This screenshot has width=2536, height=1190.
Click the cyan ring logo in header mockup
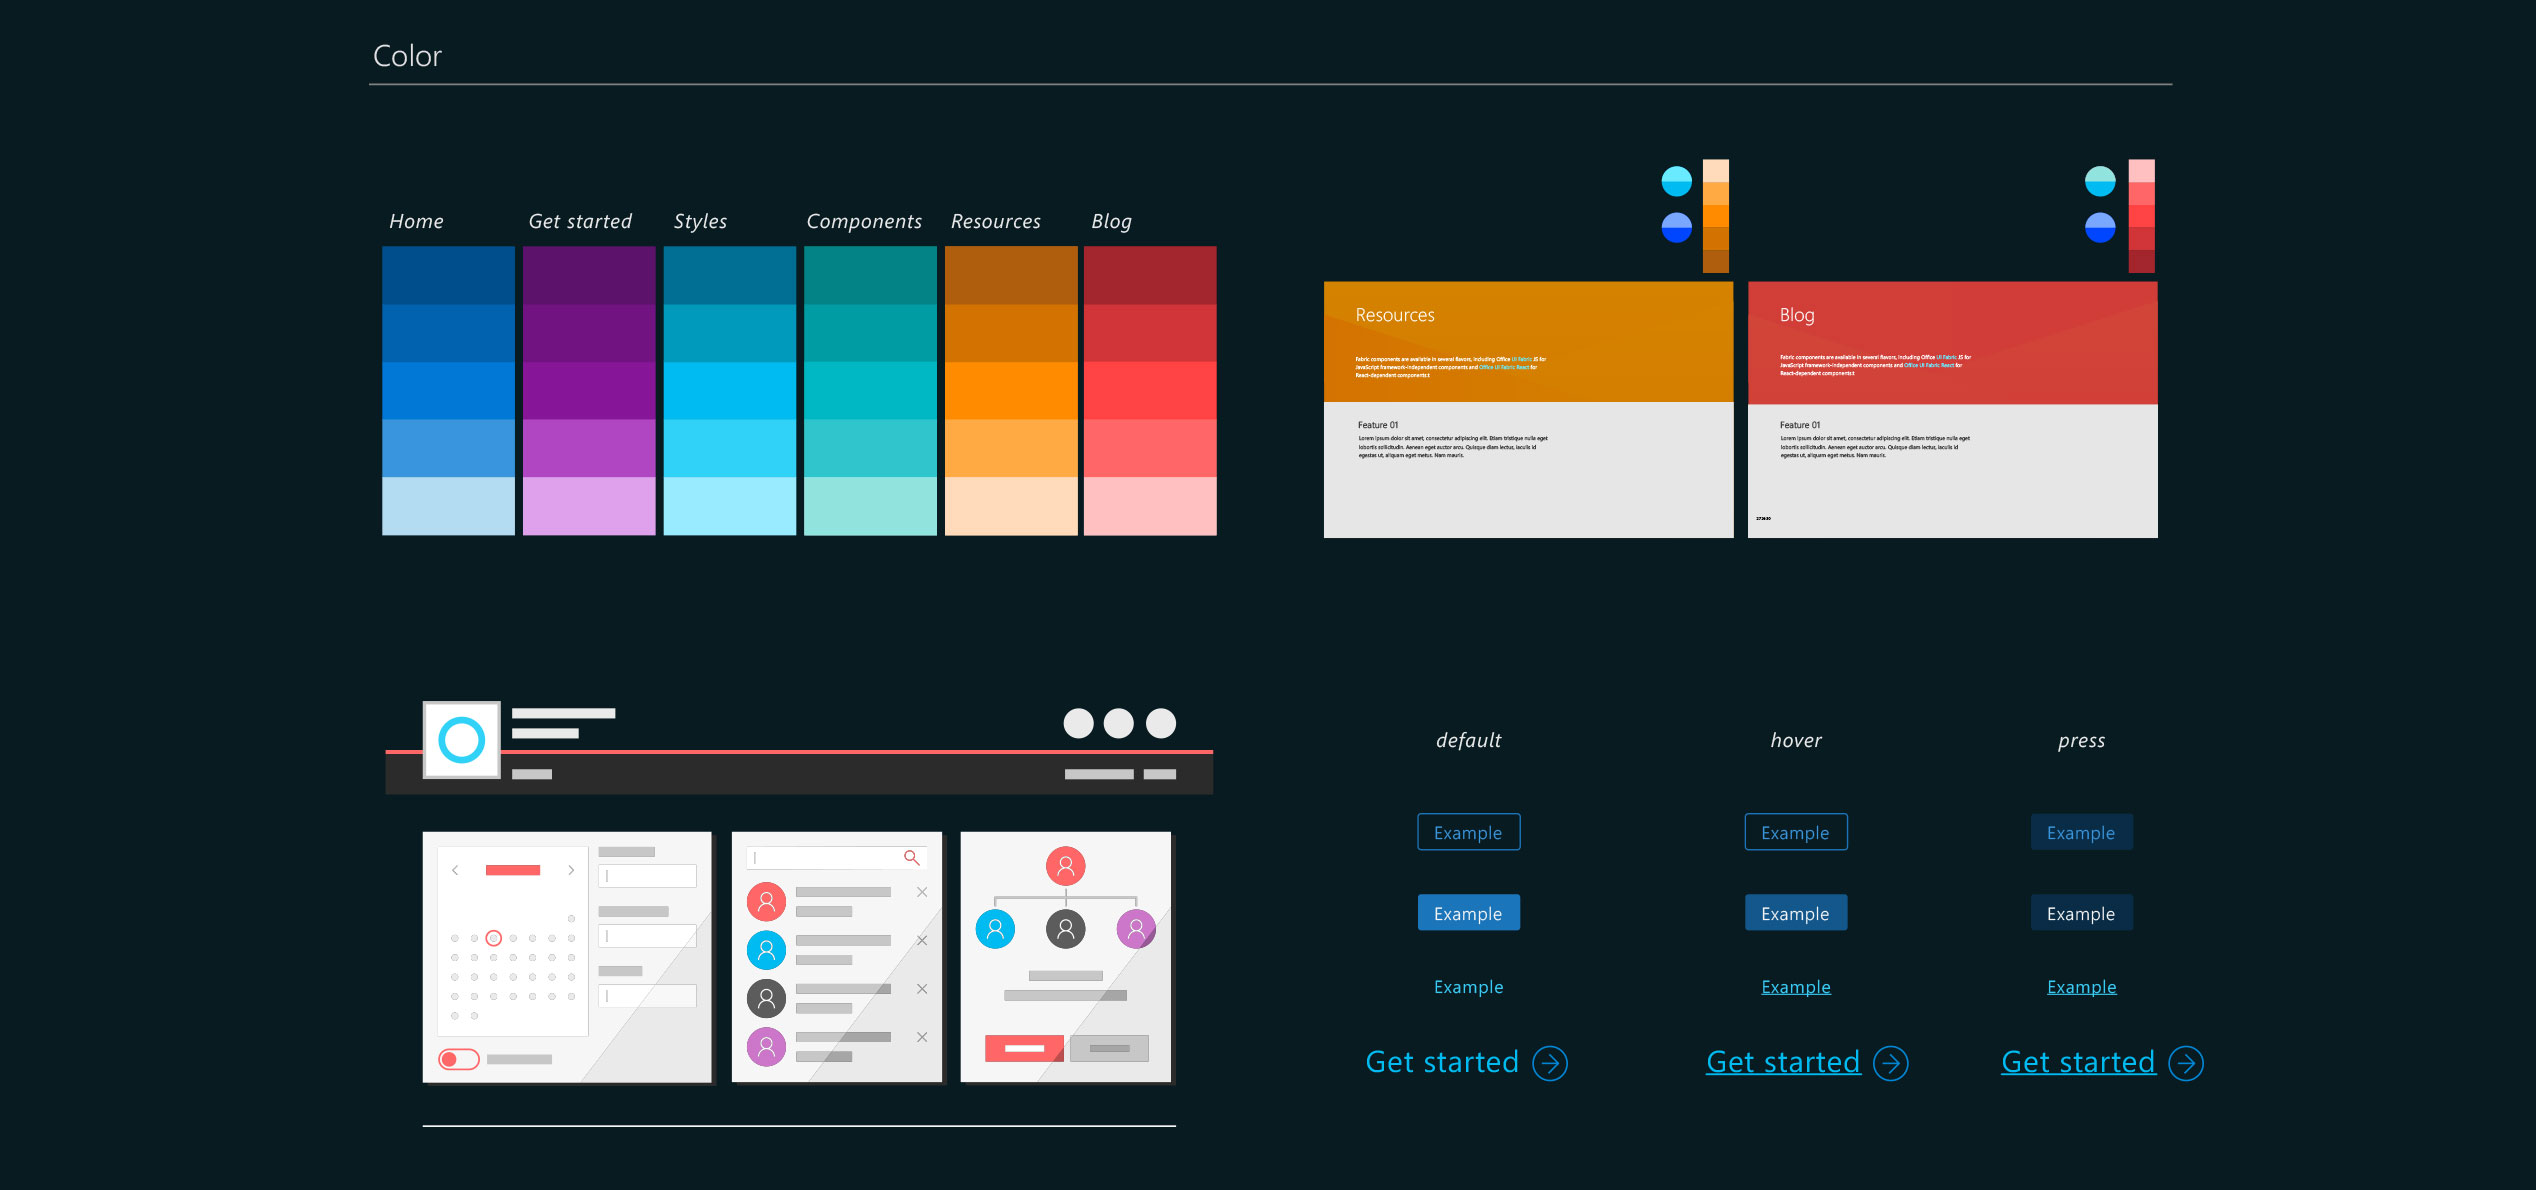(461, 740)
